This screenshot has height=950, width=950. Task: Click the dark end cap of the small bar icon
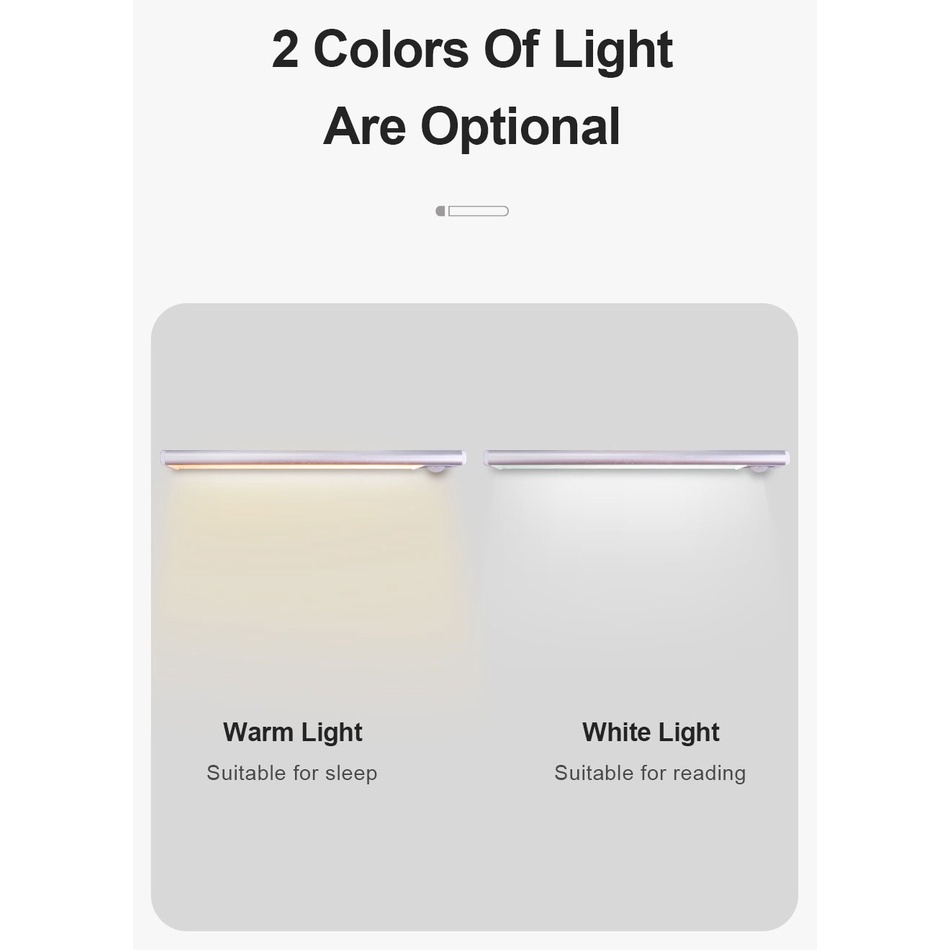pyautogui.click(x=440, y=211)
